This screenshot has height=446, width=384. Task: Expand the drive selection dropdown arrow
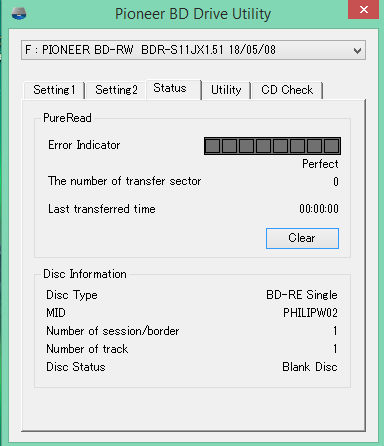(357, 51)
